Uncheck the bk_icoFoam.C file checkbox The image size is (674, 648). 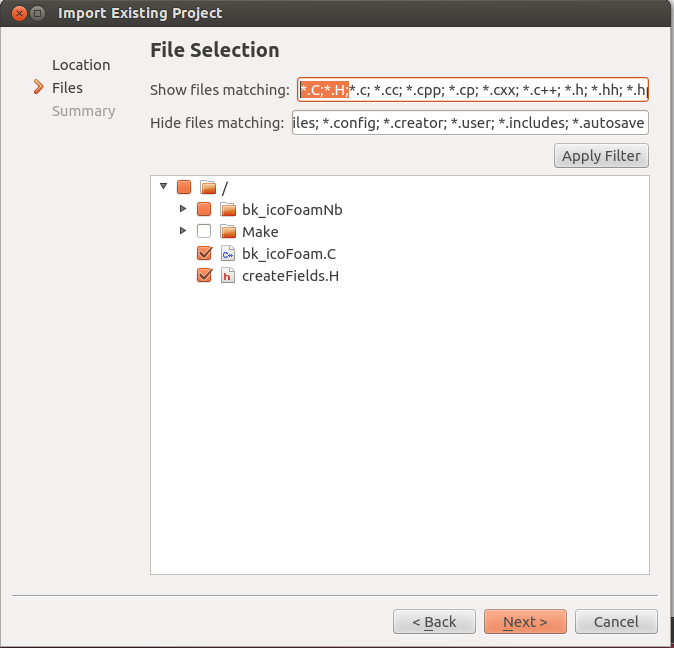tap(204, 254)
